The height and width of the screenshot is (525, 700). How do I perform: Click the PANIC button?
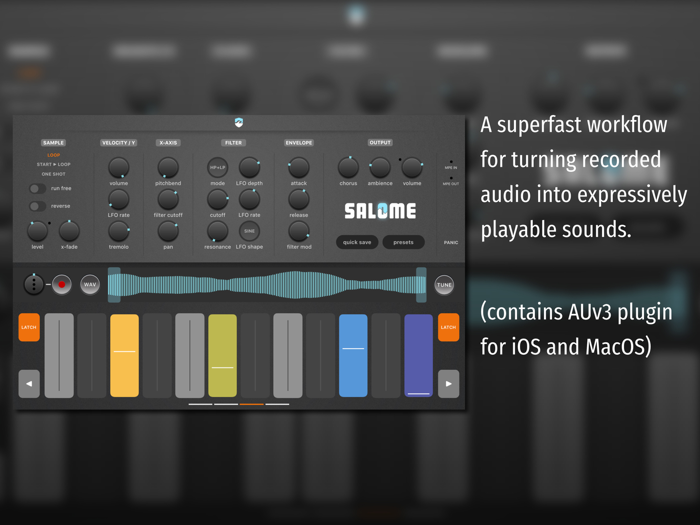[x=451, y=242]
